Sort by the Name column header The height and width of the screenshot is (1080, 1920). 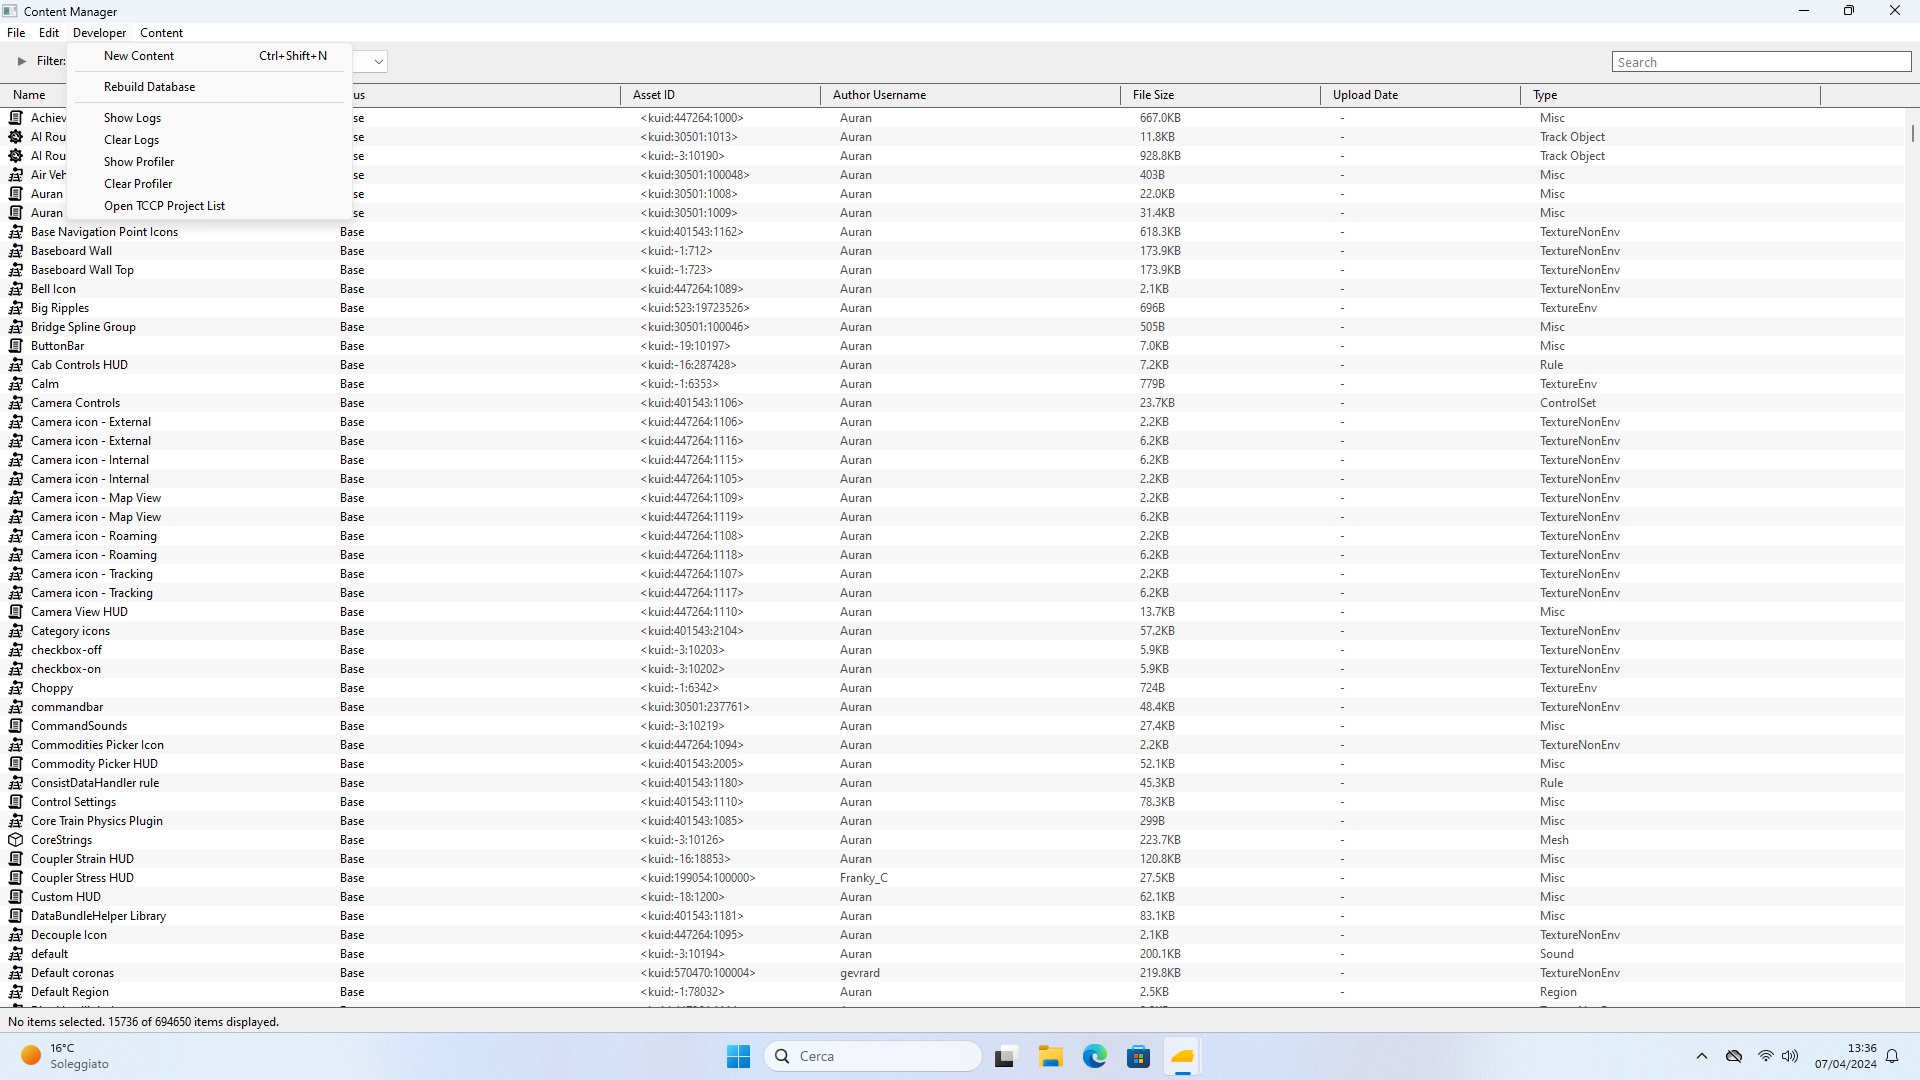(30, 95)
